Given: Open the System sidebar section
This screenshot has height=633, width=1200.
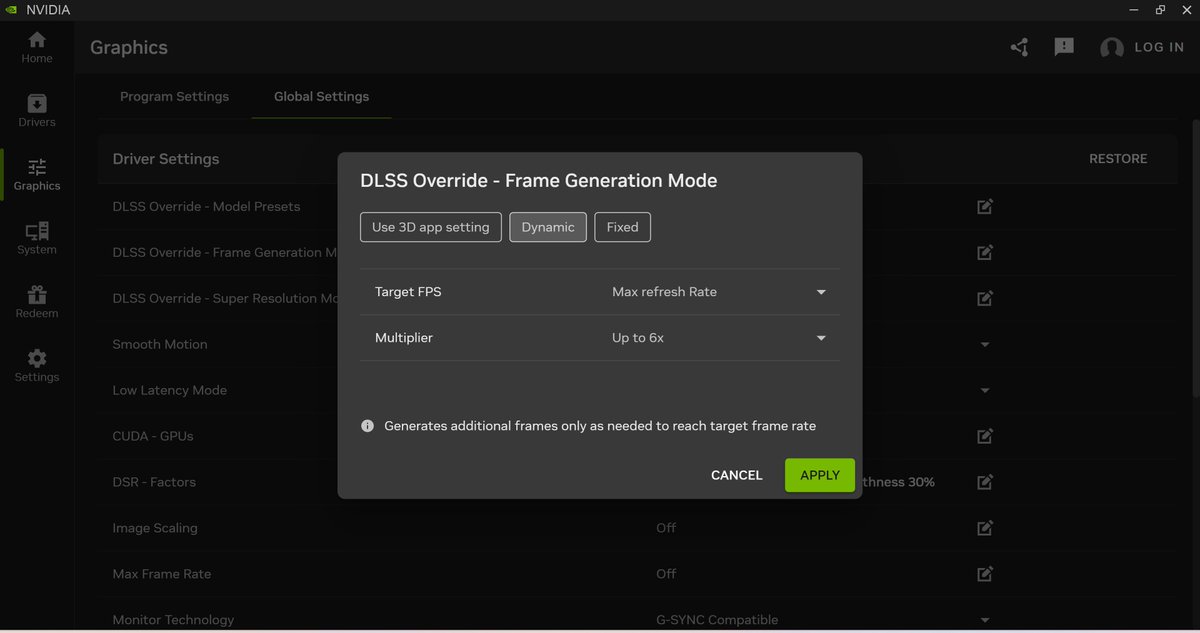Looking at the screenshot, I should [37, 239].
